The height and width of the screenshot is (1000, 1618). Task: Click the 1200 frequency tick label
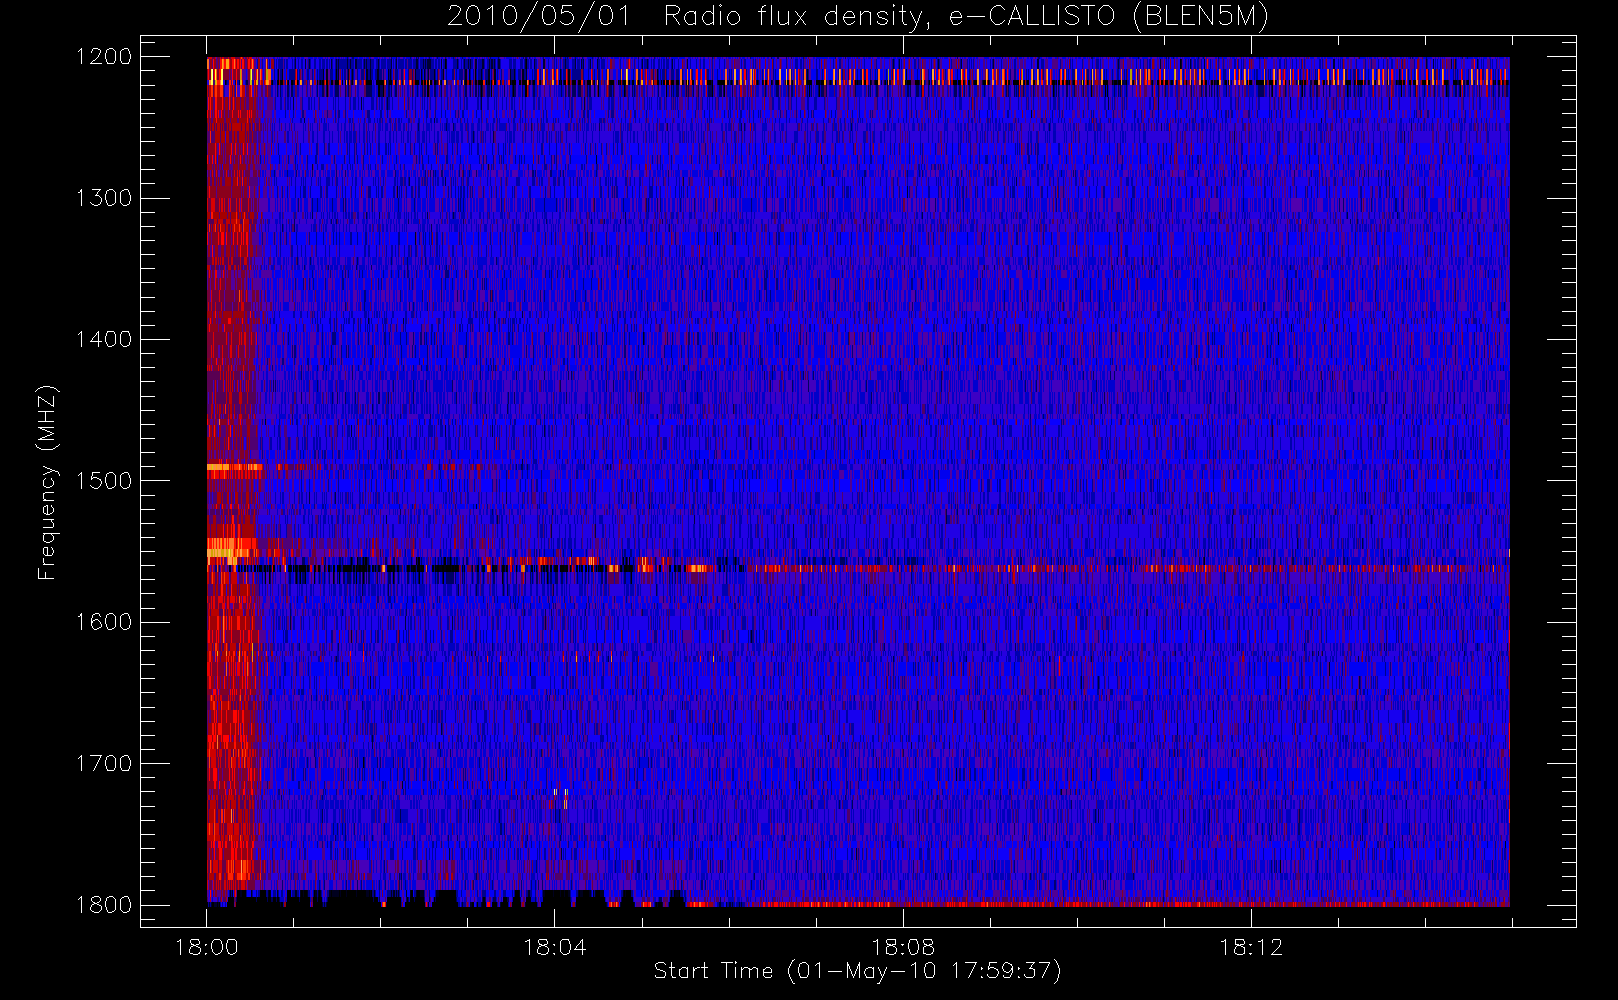click(x=104, y=57)
